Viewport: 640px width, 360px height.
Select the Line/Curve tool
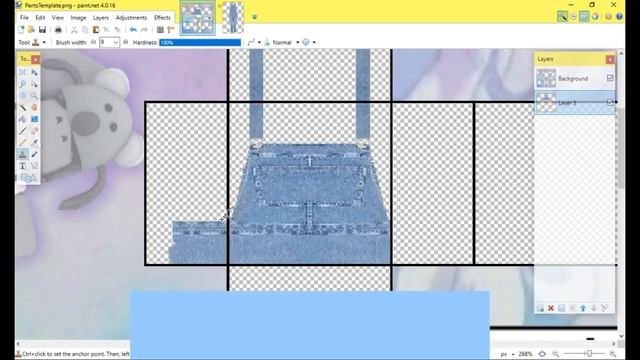coord(34,166)
